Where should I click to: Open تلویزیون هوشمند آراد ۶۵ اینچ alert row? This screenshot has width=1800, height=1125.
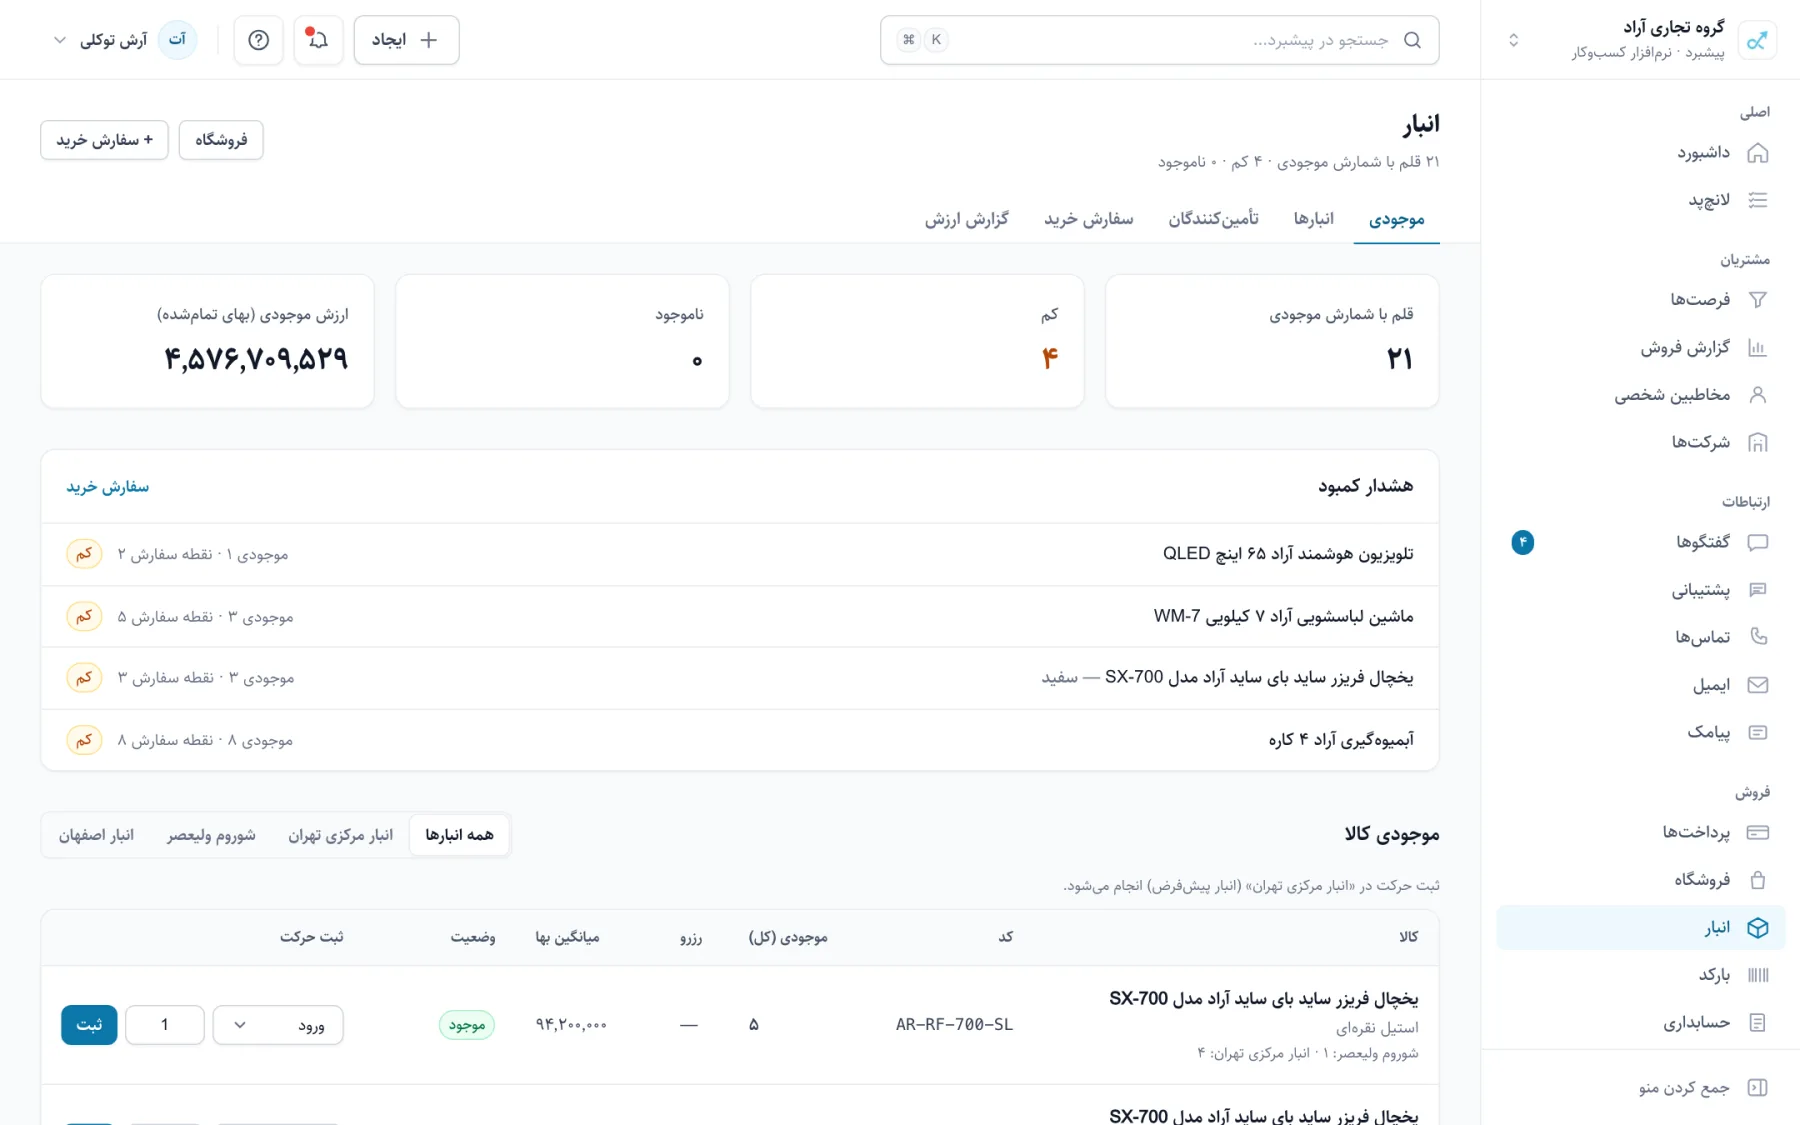tap(740, 554)
